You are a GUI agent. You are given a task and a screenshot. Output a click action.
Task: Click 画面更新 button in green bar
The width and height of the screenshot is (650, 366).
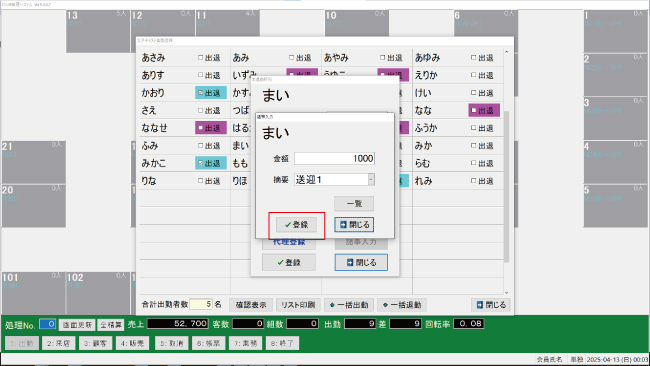coord(77,325)
